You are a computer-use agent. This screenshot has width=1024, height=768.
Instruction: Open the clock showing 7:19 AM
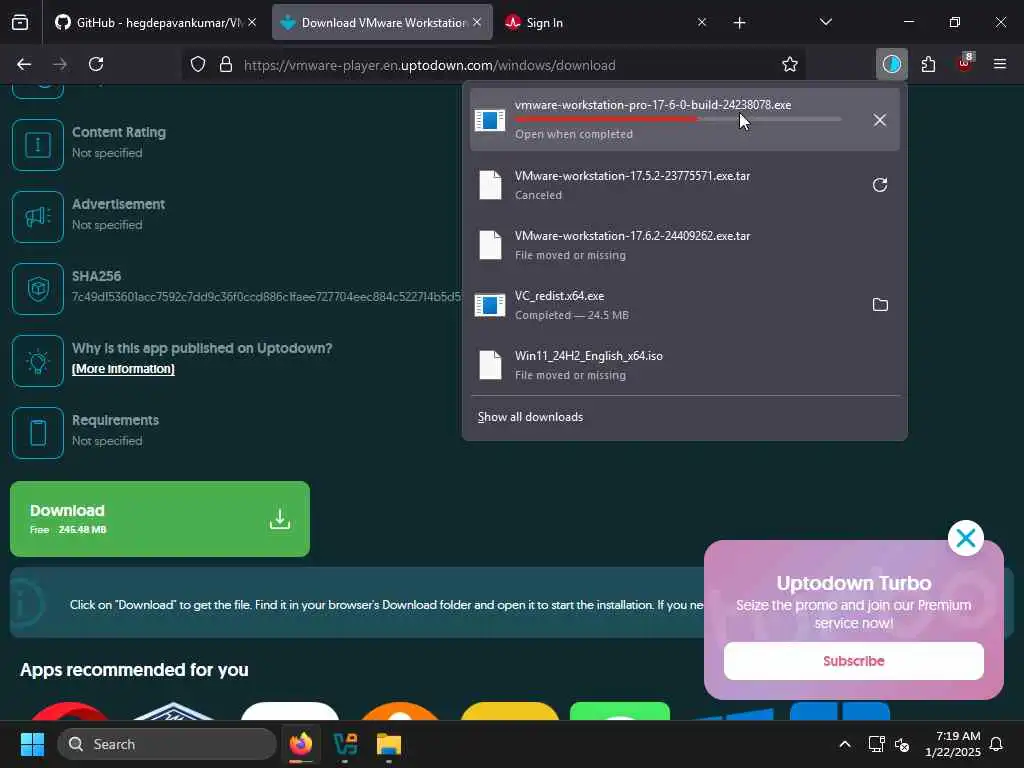952,744
